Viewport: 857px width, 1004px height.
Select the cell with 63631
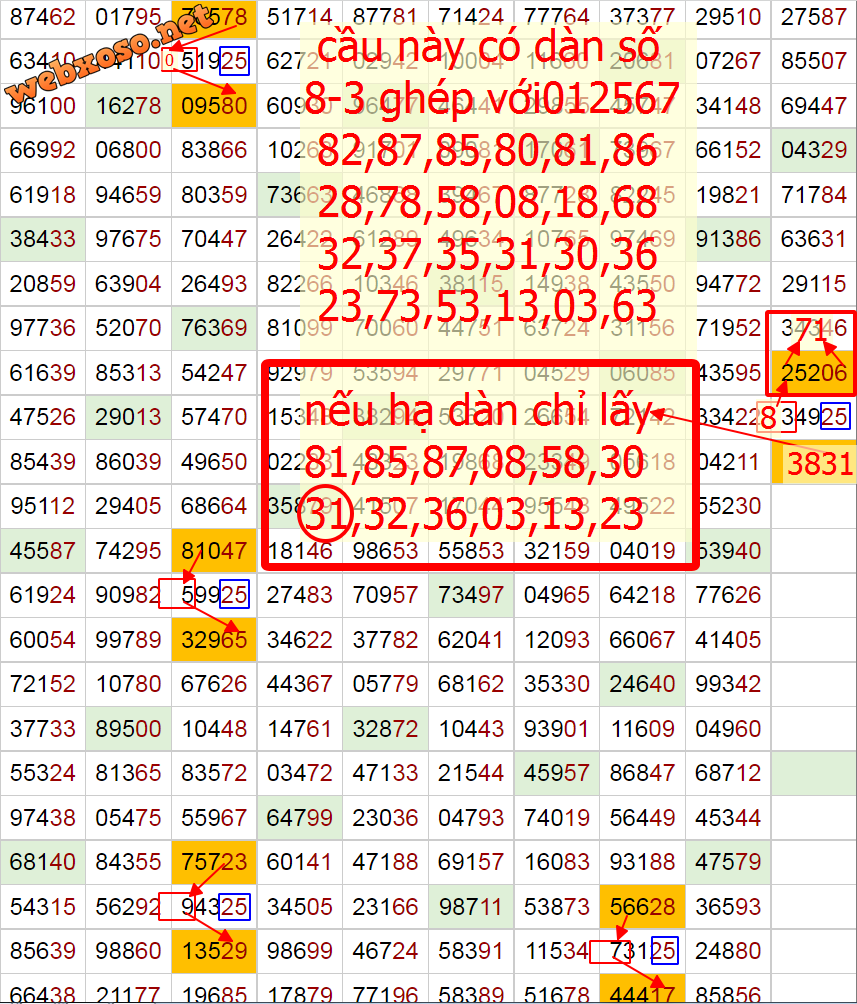tap(813, 239)
